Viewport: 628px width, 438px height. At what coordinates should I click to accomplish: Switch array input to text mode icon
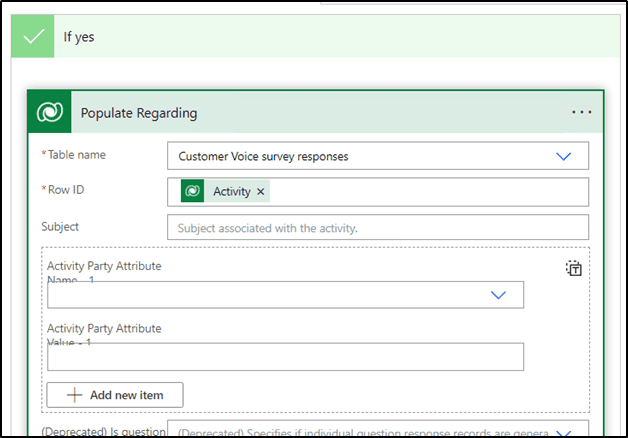pyautogui.click(x=574, y=268)
